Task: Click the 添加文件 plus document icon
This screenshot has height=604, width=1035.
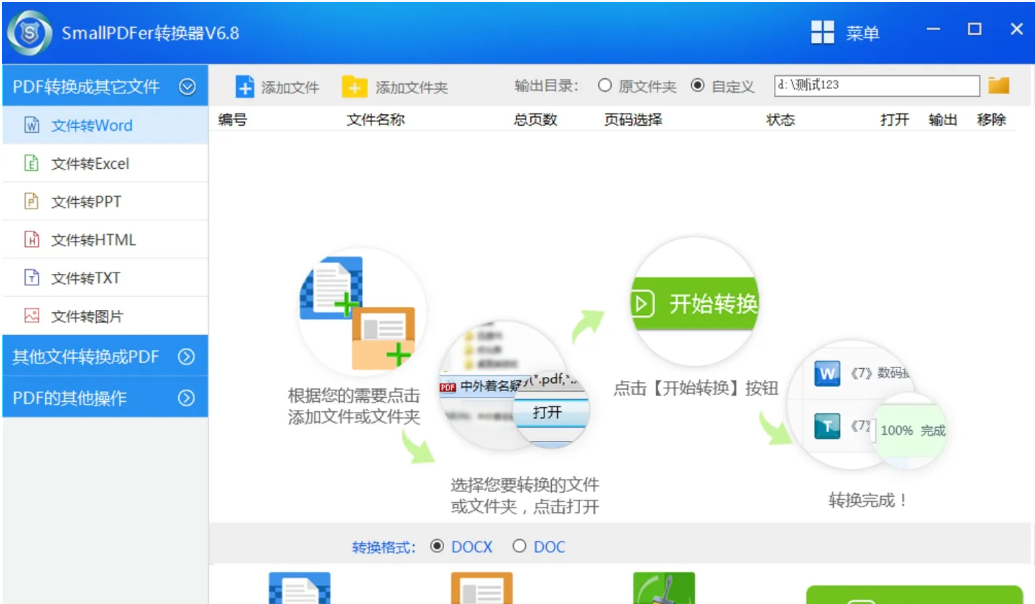Action: (x=244, y=86)
